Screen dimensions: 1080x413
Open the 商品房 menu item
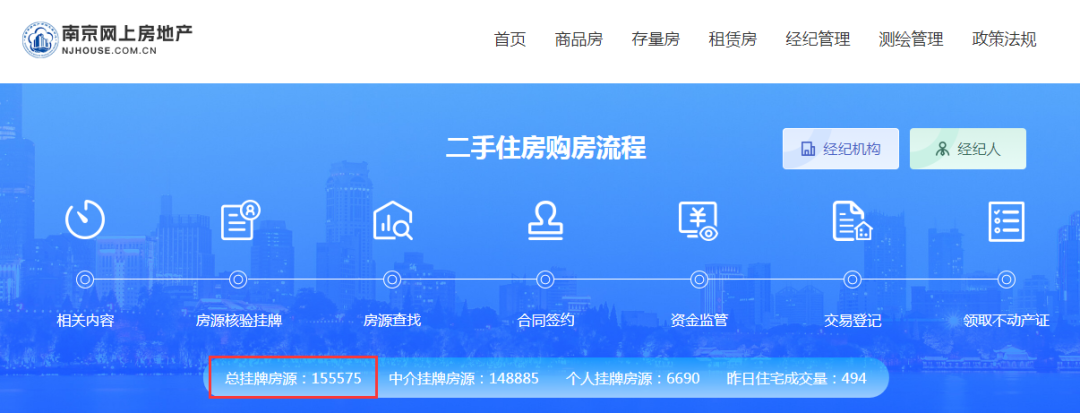click(x=579, y=39)
